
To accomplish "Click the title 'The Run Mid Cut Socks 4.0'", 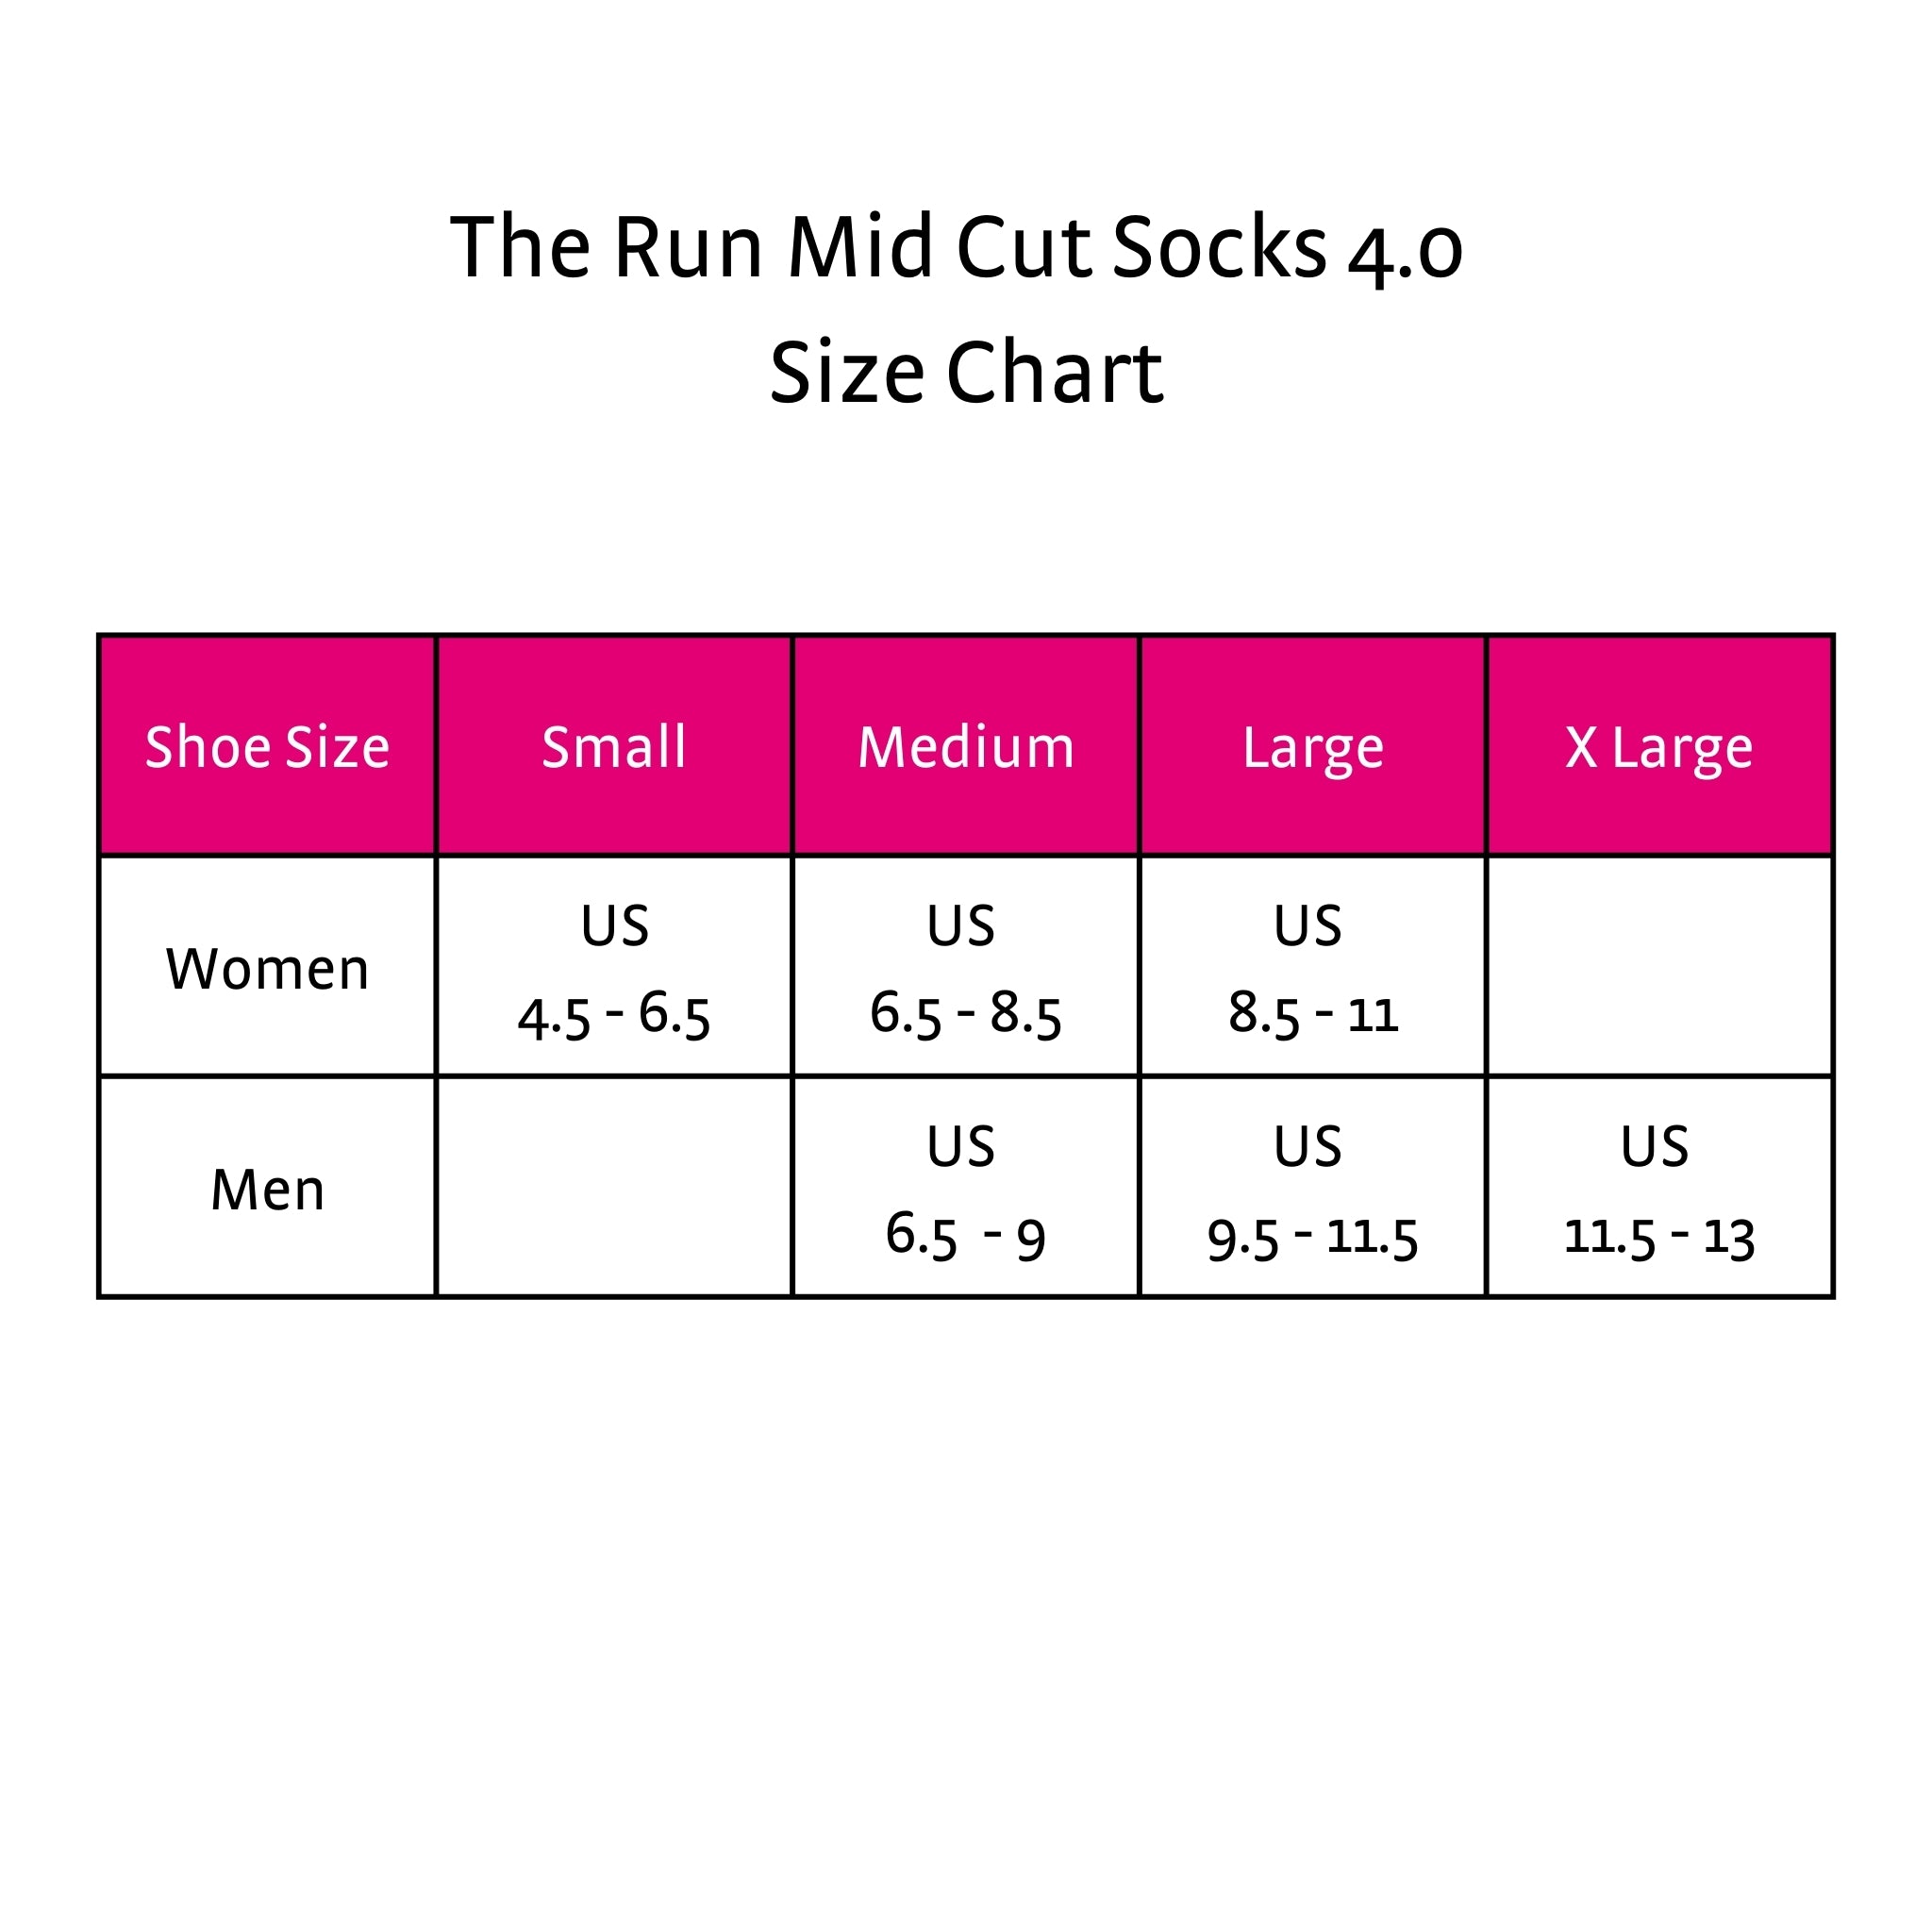I will pos(956,247).
